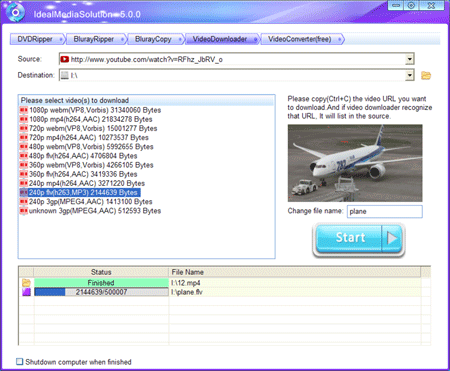The width and height of the screenshot is (450, 371).
Task: Click the Status column header
Action: click(101, 272)
